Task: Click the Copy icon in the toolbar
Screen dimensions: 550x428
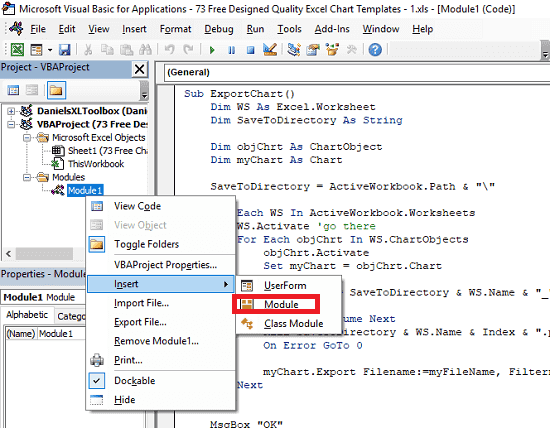Action: click(107, 50)
